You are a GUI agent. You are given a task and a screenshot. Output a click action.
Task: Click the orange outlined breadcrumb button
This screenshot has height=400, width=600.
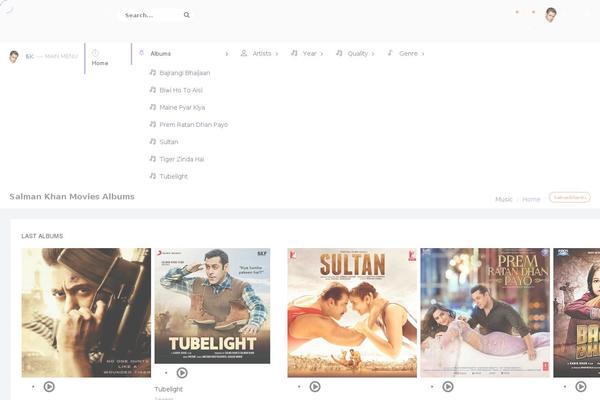click(570, 197)
